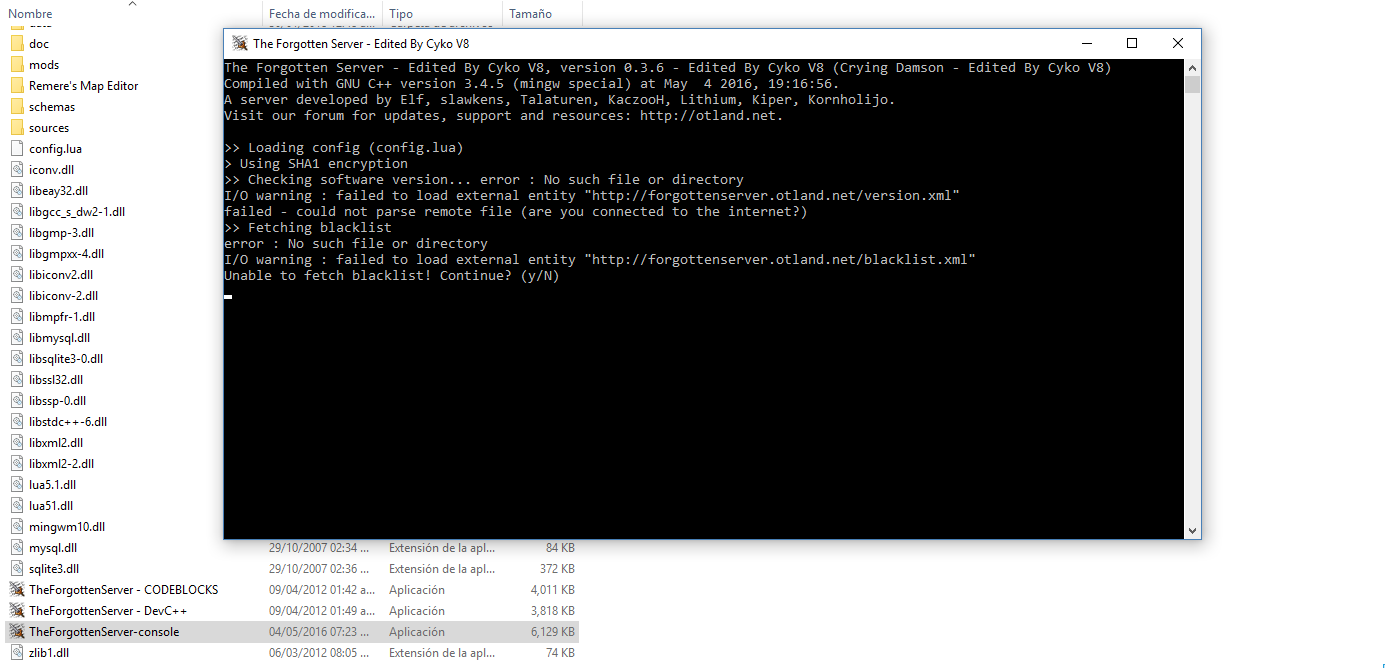1385x668 pixels.
Task: Select the config.lua file icon
Action: pos(16,149)
